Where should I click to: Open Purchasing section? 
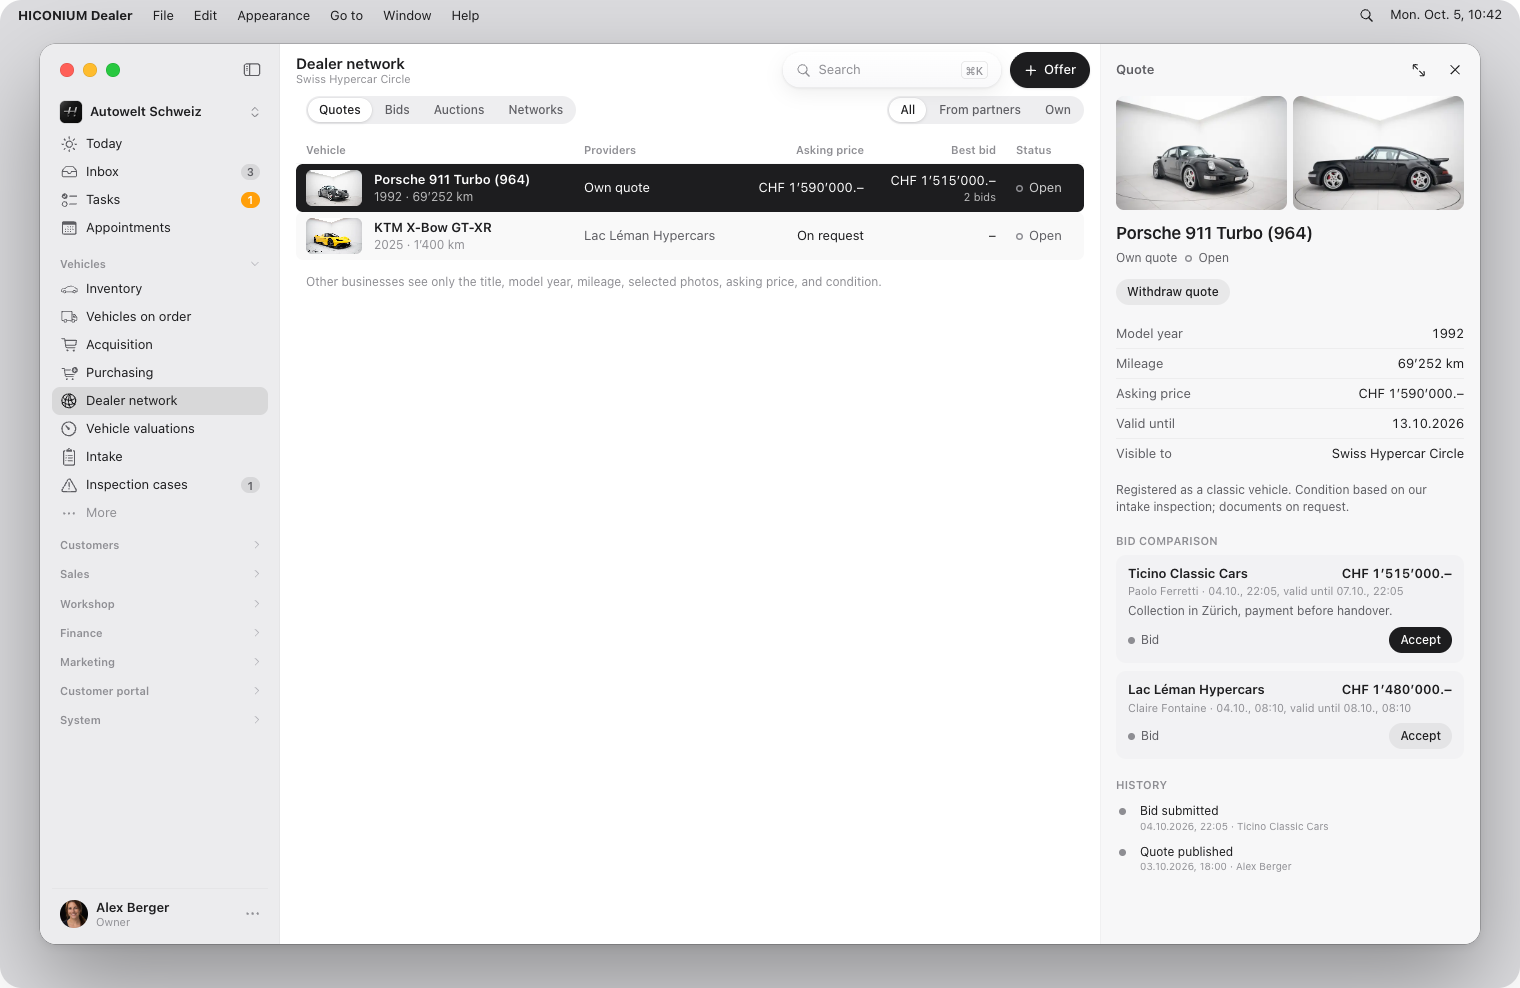pyautogui.click(x=160, y=373)
